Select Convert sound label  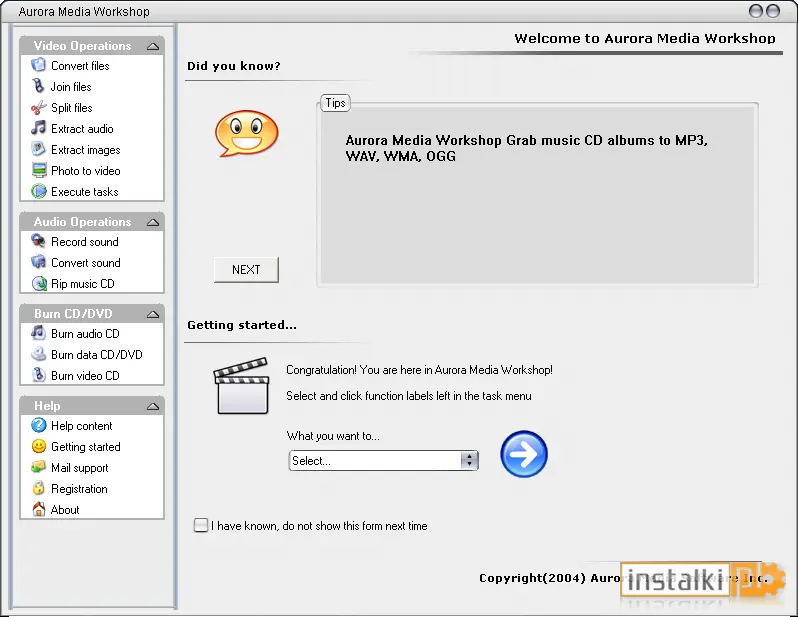[x=86, y=263]
